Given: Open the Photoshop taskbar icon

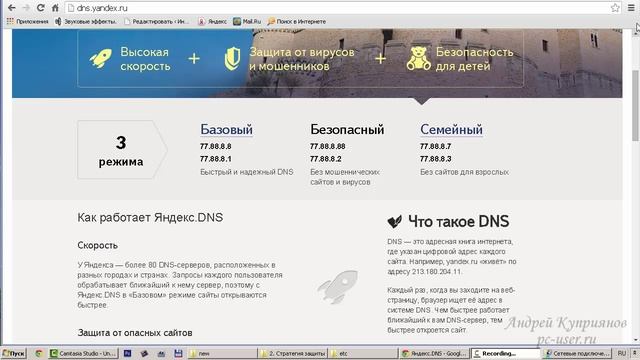Looking at the screenshot, I should point(127,353).
